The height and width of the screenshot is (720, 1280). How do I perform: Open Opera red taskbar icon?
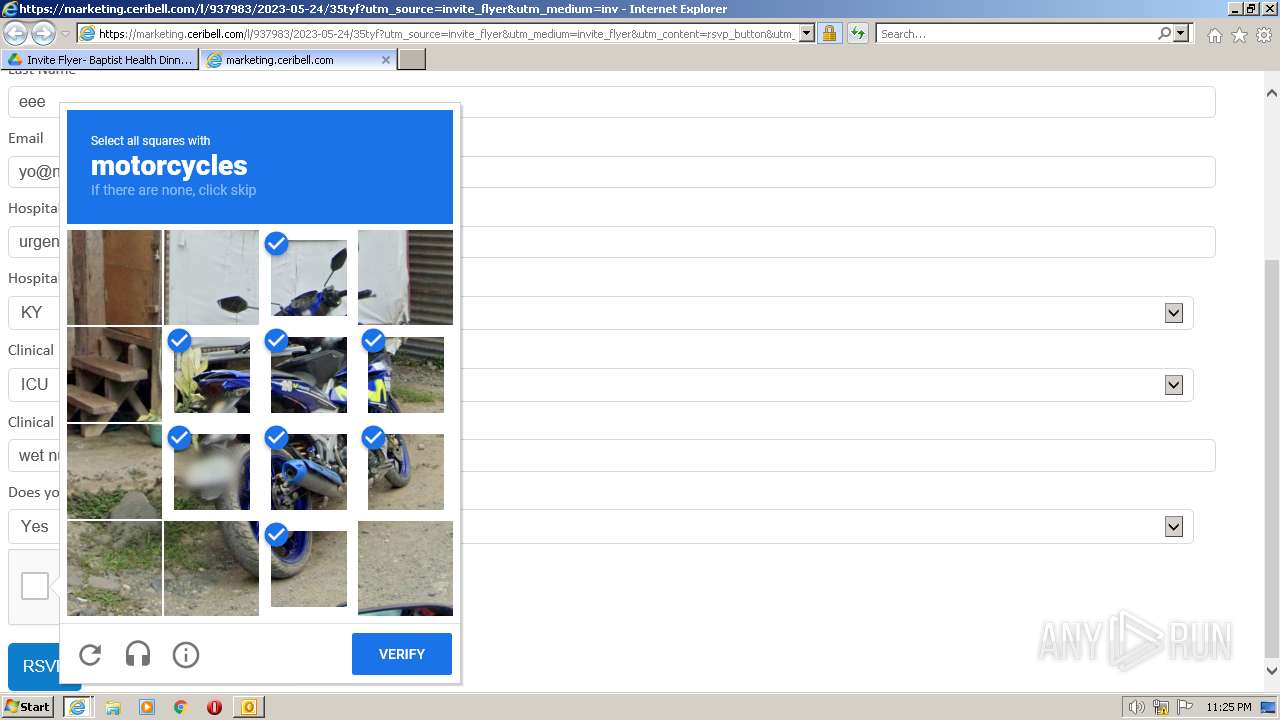tap(214, 707)
